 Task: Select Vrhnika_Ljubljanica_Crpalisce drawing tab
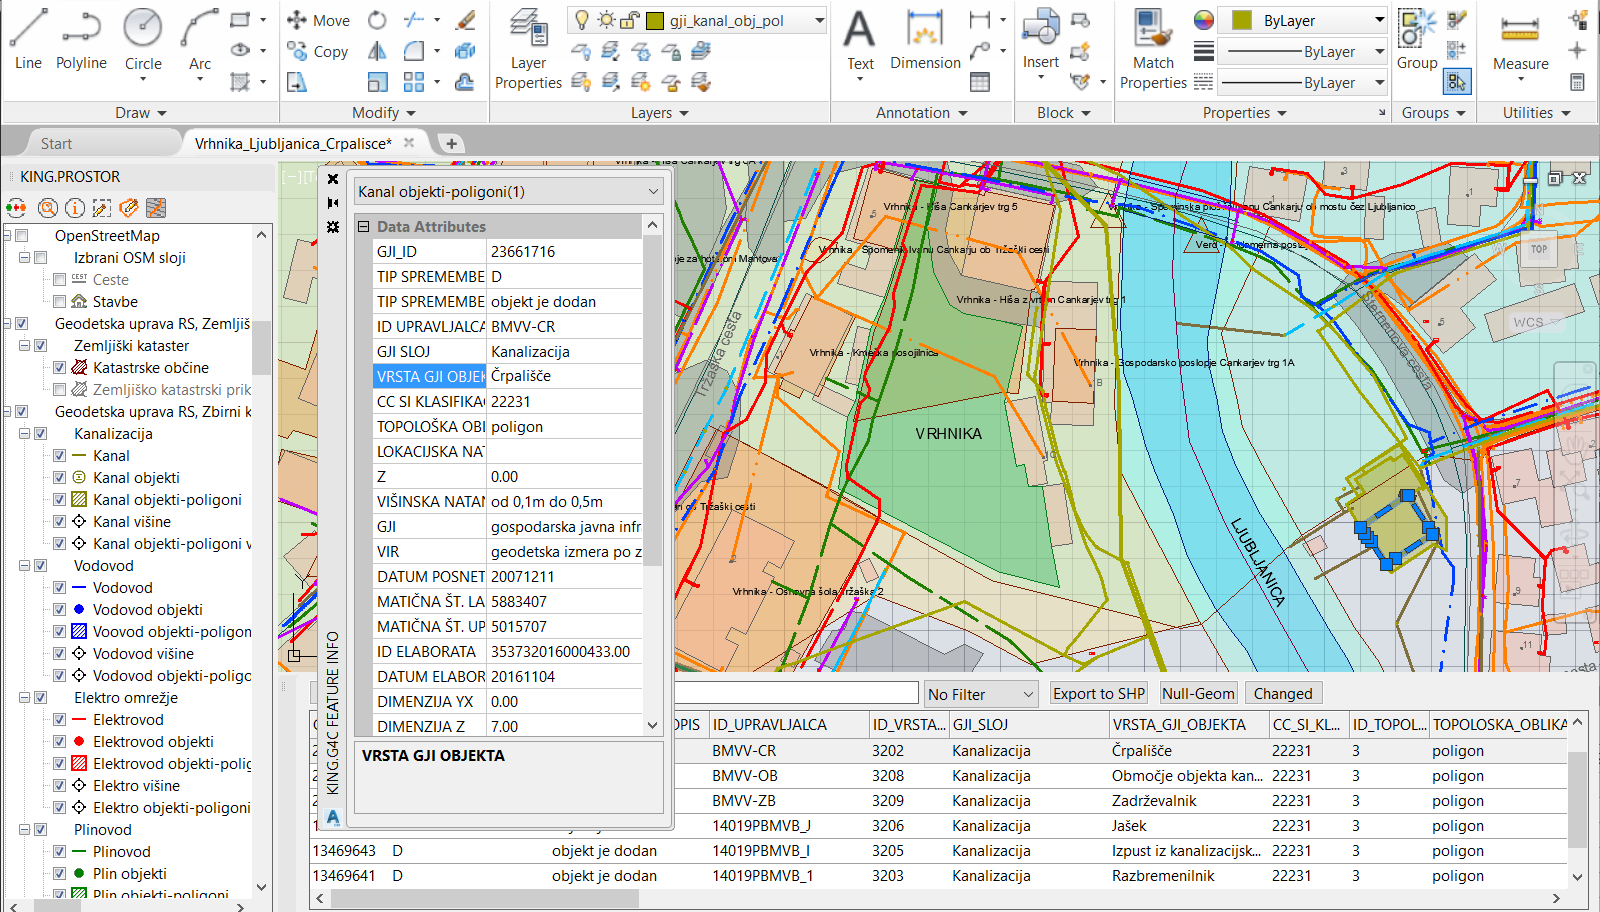point(293,144)
